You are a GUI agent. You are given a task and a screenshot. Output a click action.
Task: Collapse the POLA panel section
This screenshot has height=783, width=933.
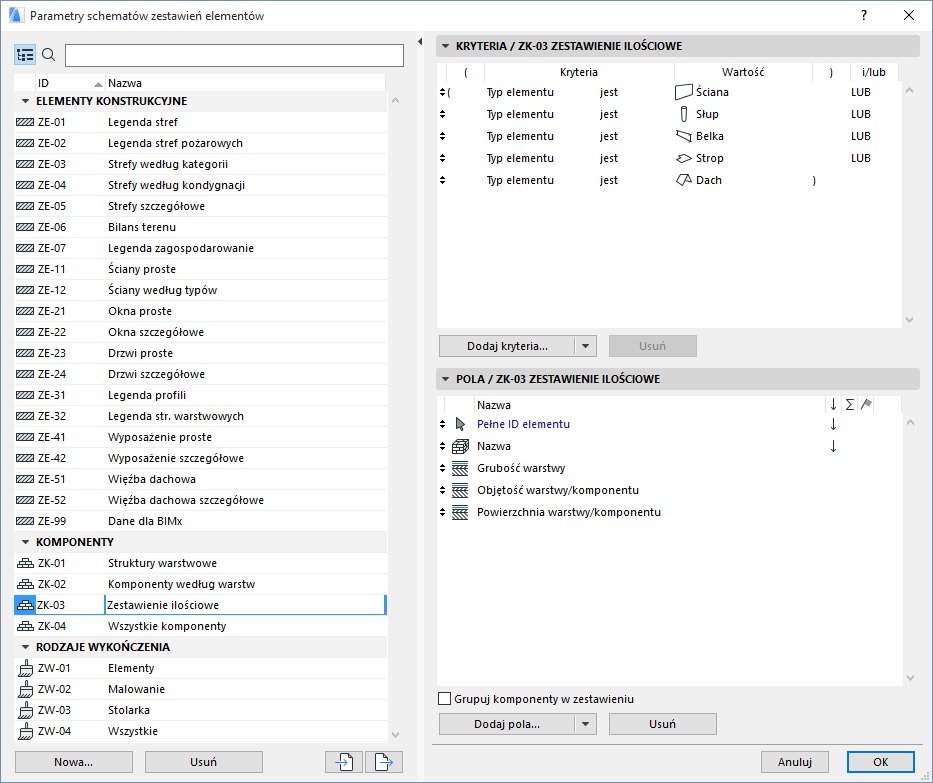(x=445, y=379)
